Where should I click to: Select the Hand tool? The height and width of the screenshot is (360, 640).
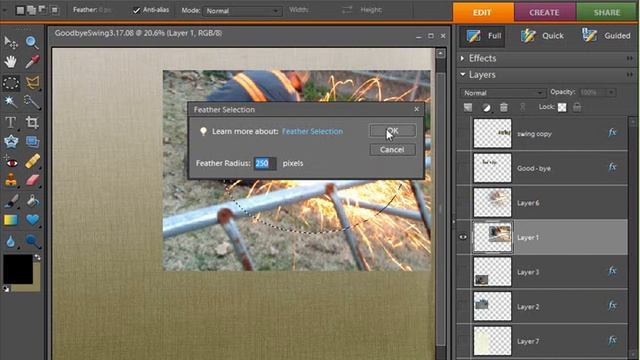click(x=11, y=62)
